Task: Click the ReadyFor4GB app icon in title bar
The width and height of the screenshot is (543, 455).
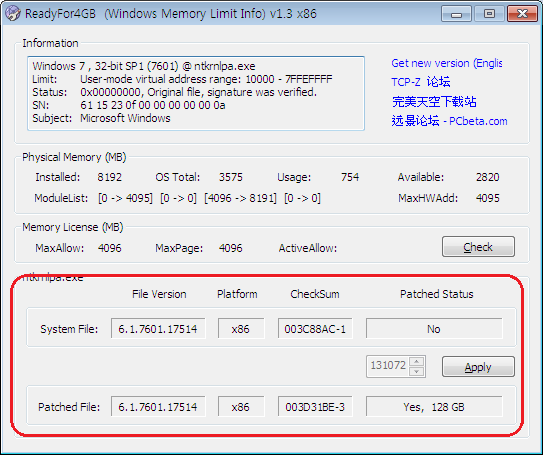Action: pyautogui.click(x=12, y=14)
